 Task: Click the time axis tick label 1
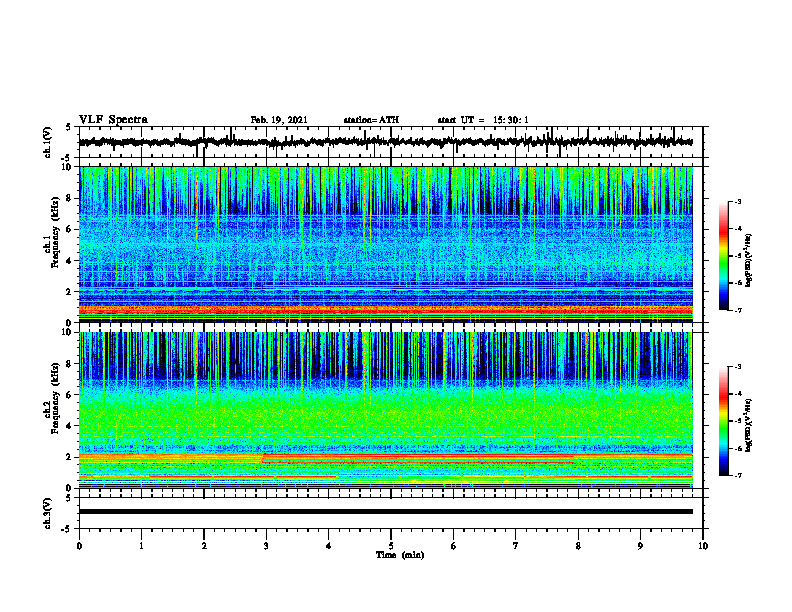(x=141, y=546)
